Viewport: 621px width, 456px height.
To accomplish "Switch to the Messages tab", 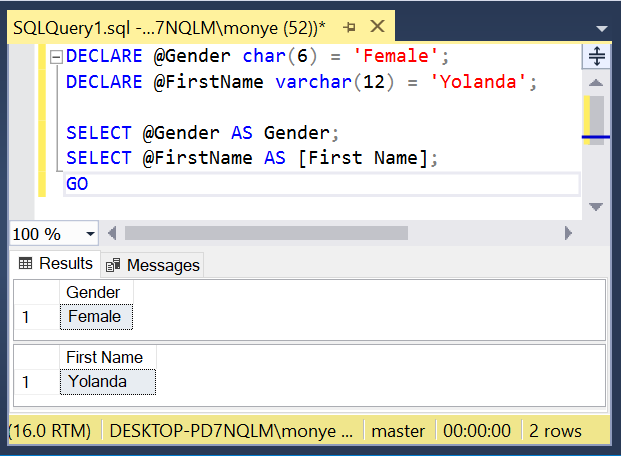I will point(153,265).
